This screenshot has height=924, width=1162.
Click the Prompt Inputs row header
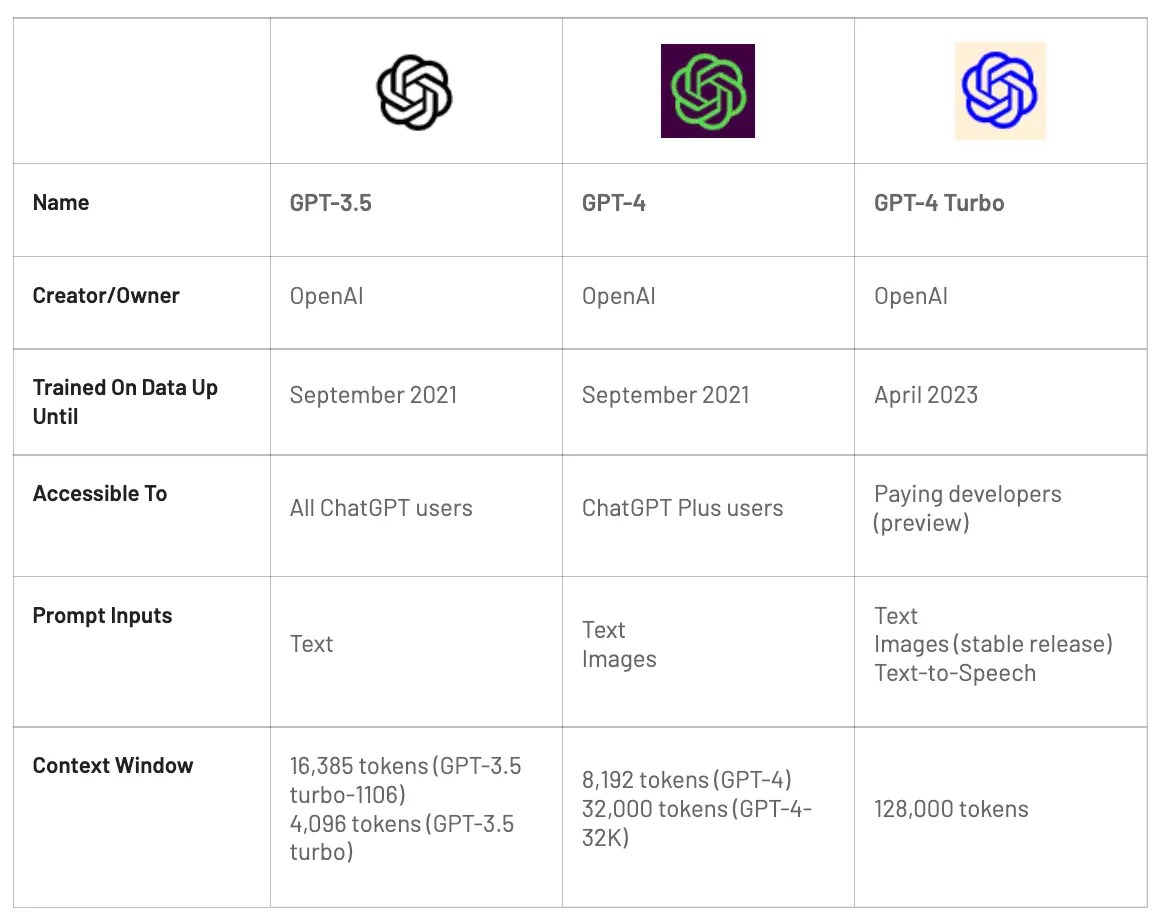click(102, 616)
